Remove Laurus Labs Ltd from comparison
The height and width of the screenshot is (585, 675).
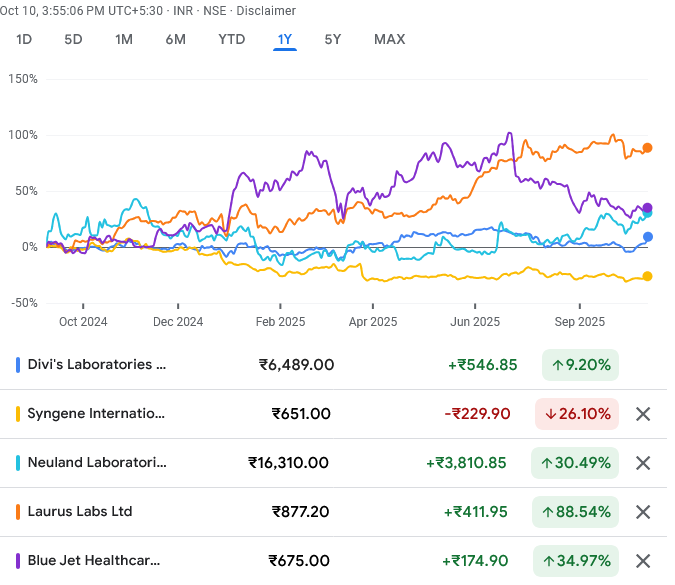(643, 512)
